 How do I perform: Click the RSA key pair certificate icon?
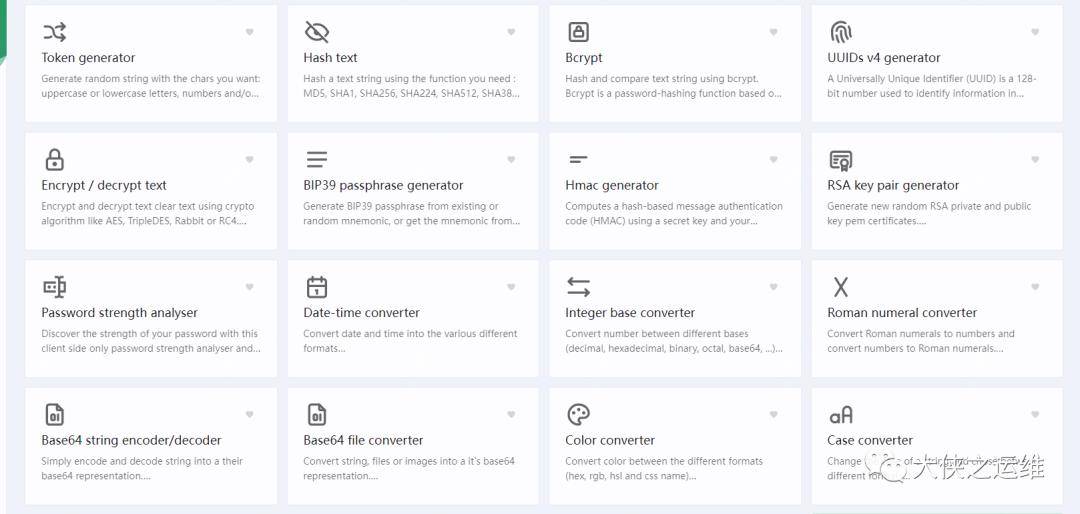pos(840,160)
